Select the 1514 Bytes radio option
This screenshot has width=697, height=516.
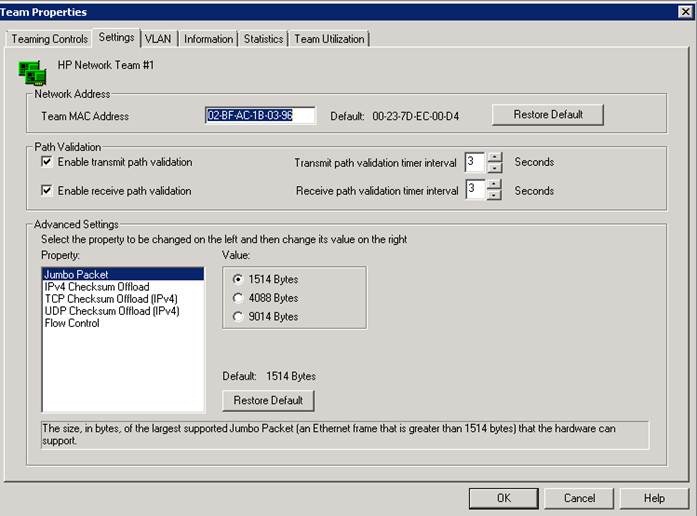237,280
